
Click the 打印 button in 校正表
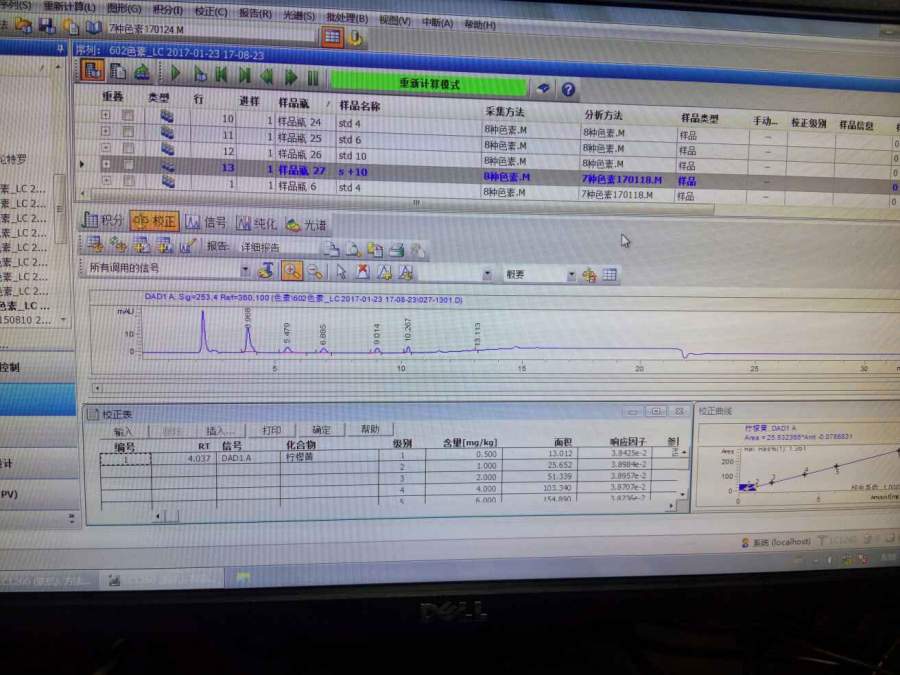(x=271, y=430)
